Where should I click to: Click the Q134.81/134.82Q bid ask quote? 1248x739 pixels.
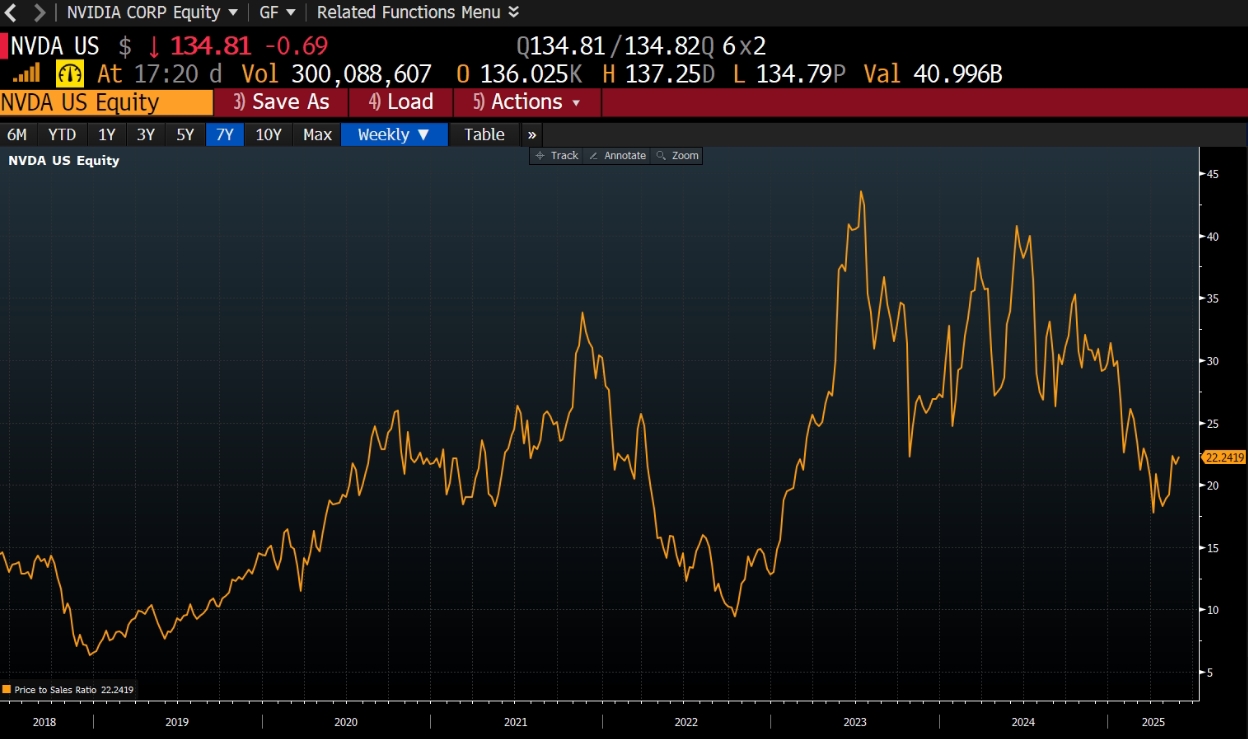[615, 46]
